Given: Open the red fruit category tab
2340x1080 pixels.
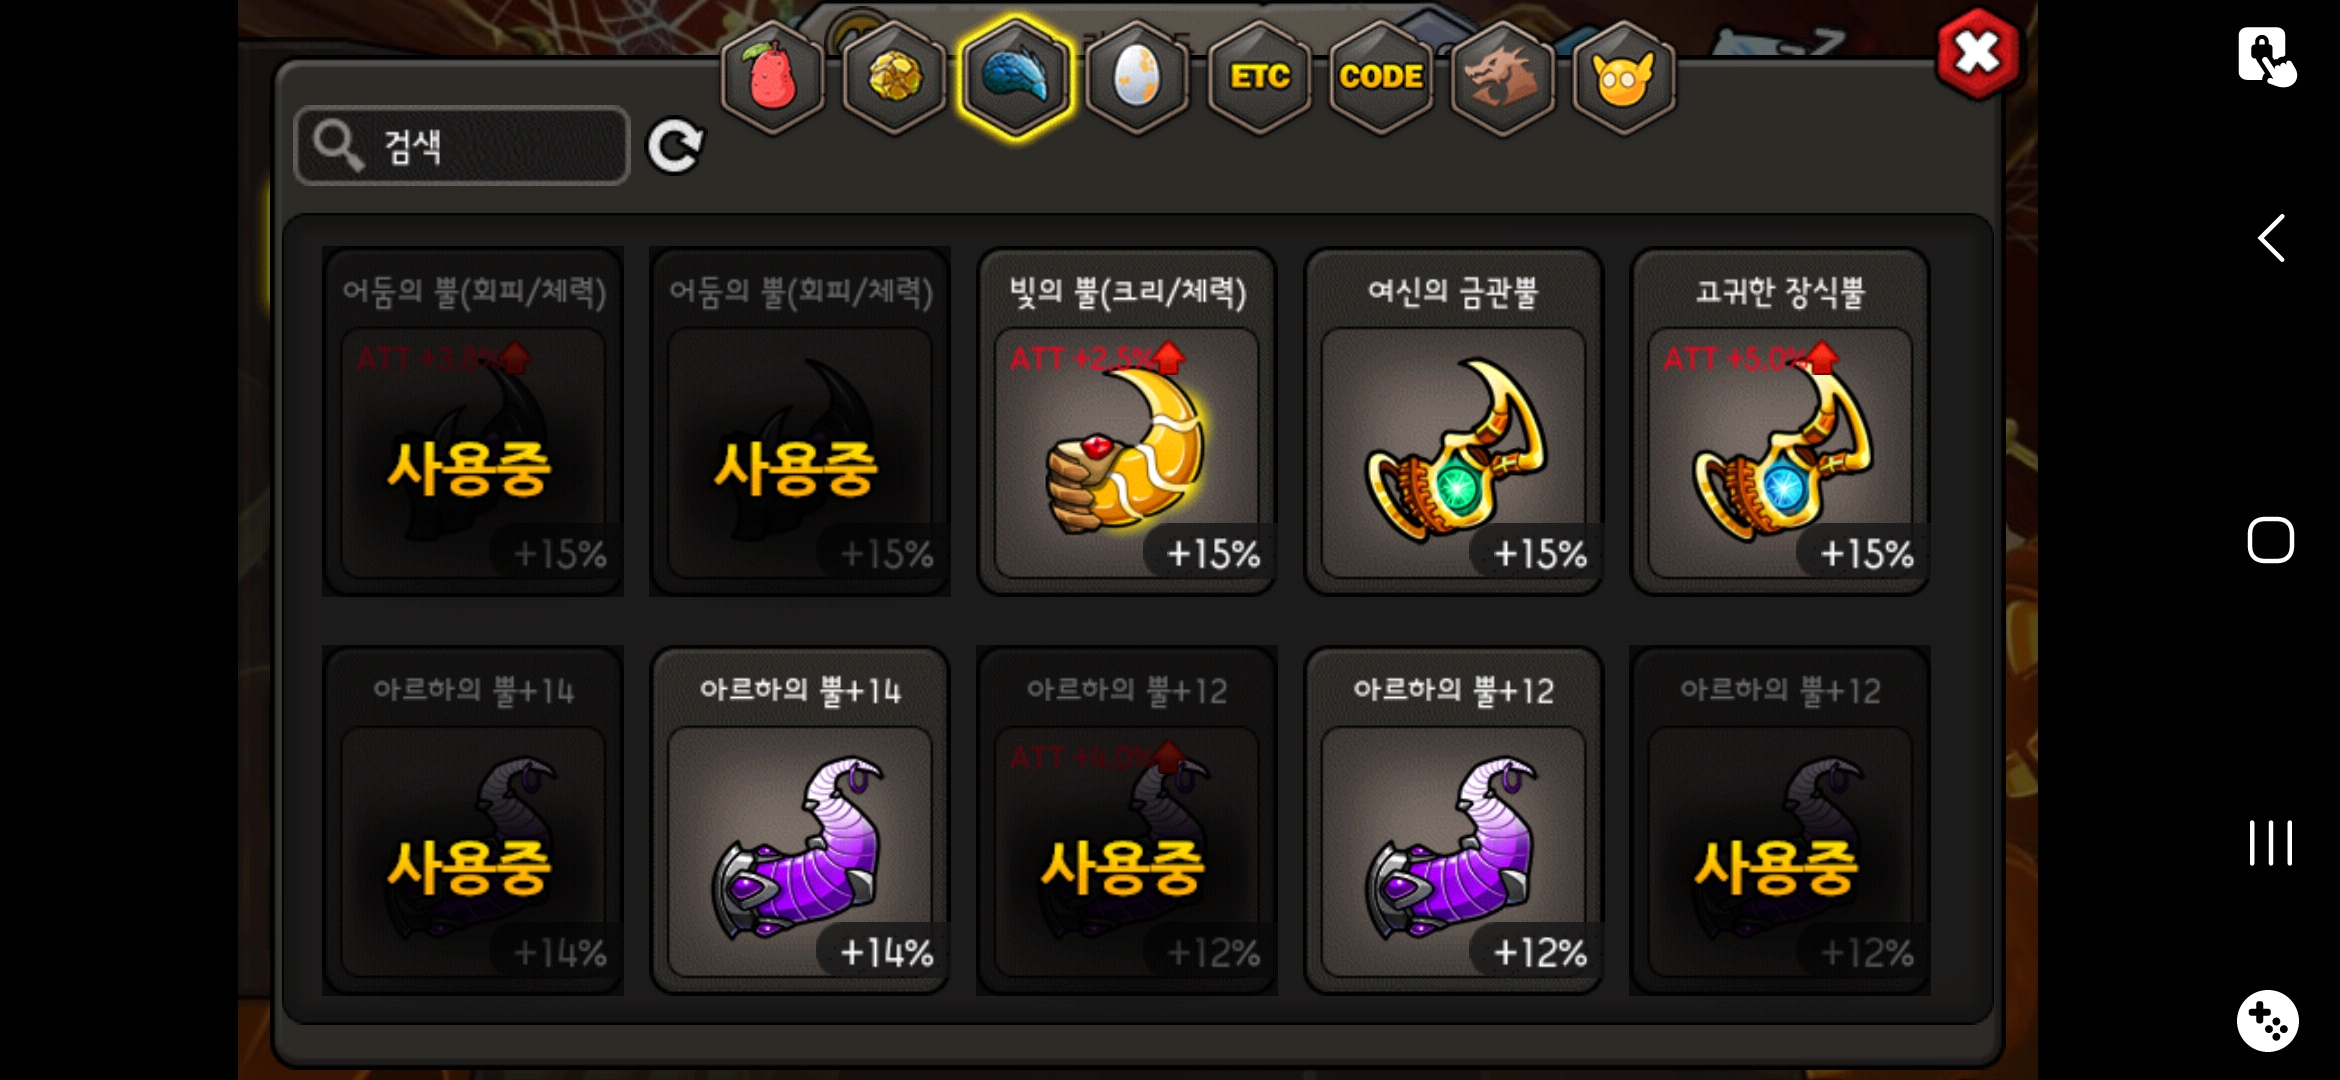Looking at the screenshot, I should click(x=772, y=78).
